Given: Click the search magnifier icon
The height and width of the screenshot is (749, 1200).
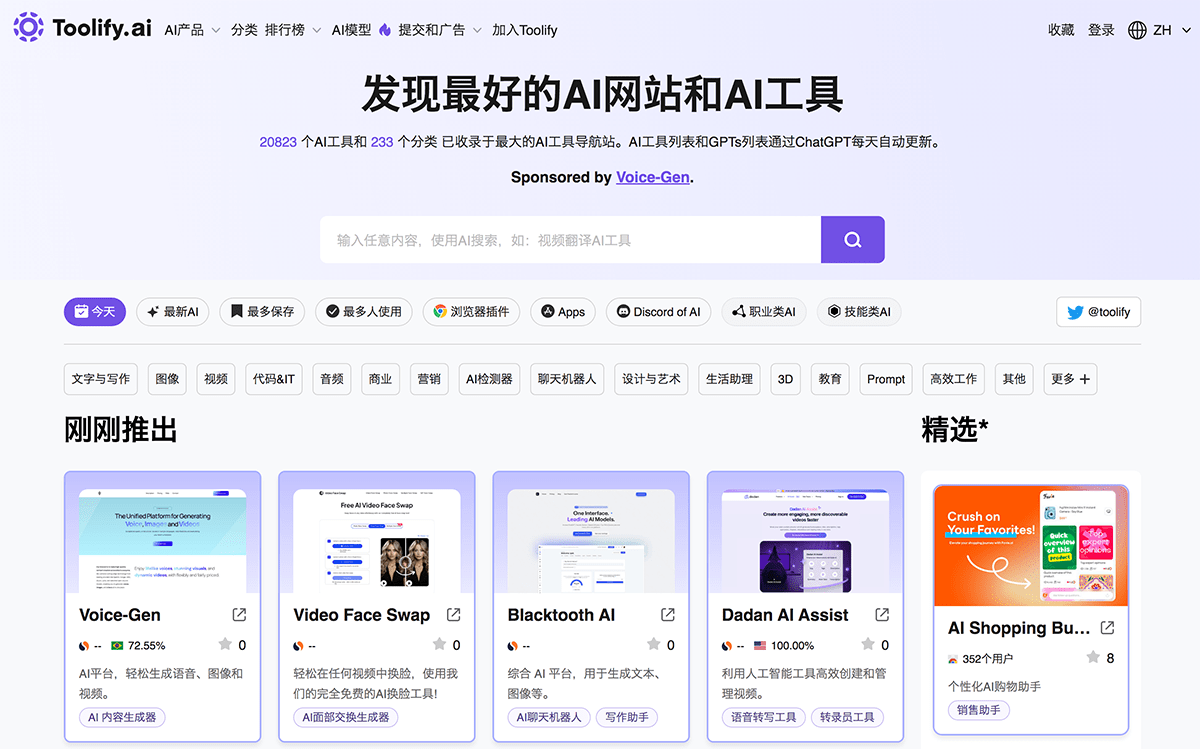Looking at the screenshot, I should 852,239.
